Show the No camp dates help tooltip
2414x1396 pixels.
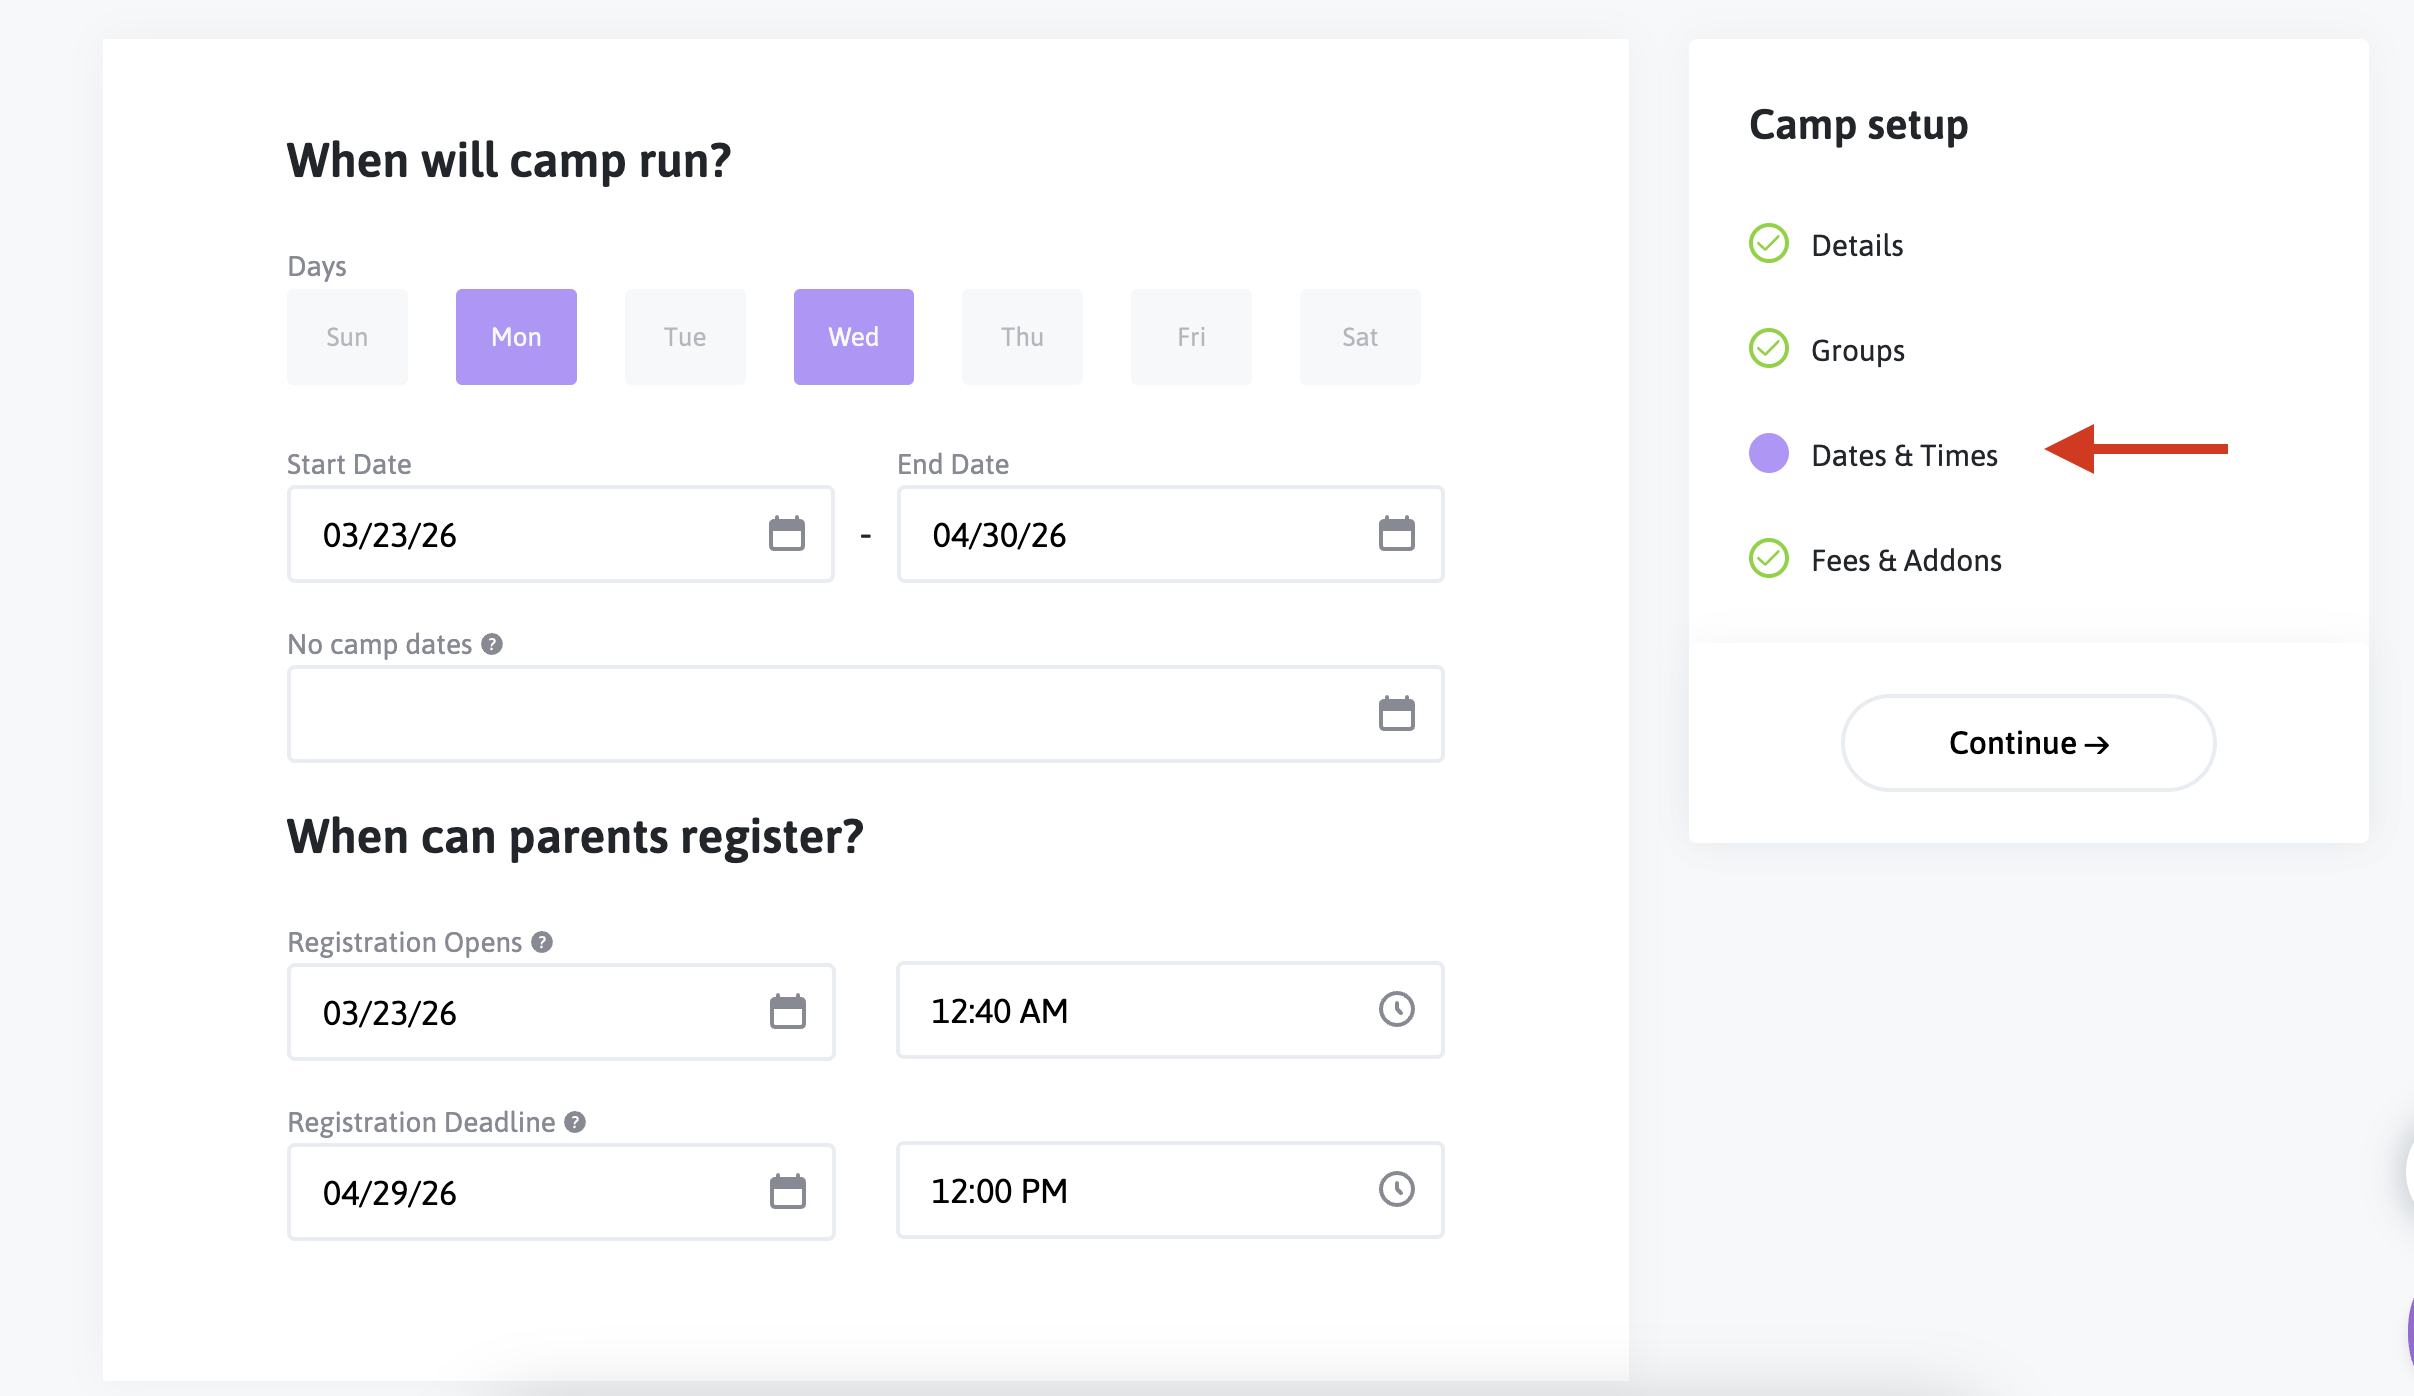coord(492,644)
